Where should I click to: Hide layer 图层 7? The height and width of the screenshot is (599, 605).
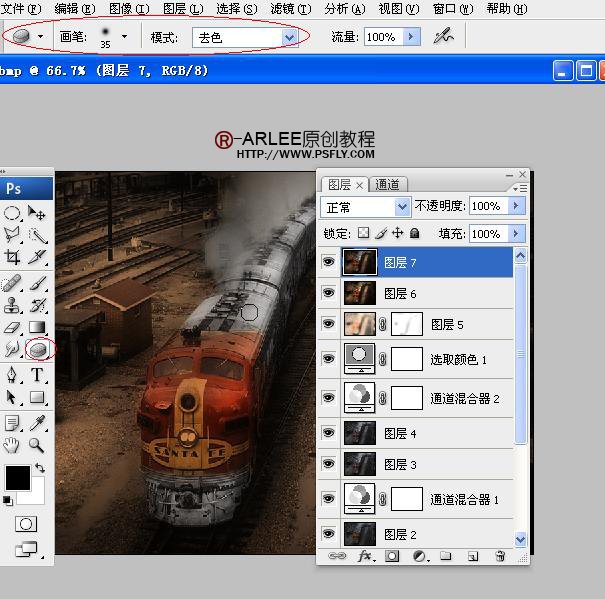[328, 262]
